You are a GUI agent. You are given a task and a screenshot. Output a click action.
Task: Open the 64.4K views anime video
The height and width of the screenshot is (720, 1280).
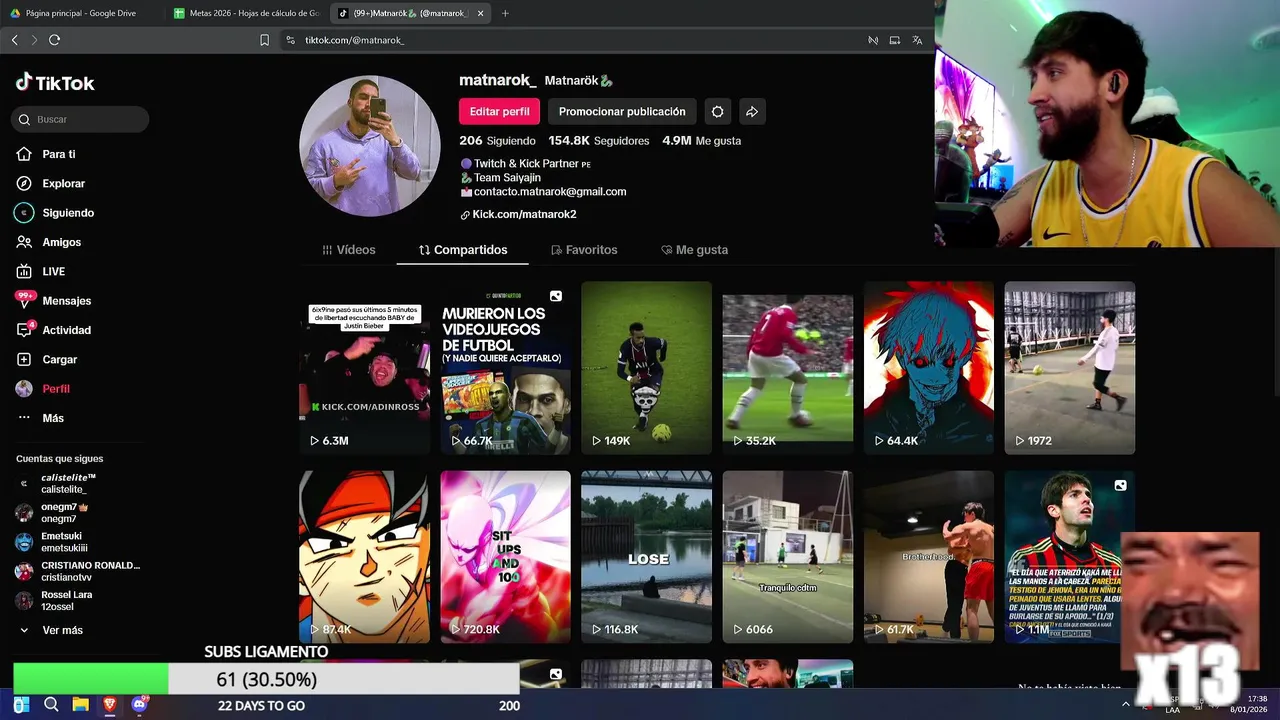pos(928,367)
